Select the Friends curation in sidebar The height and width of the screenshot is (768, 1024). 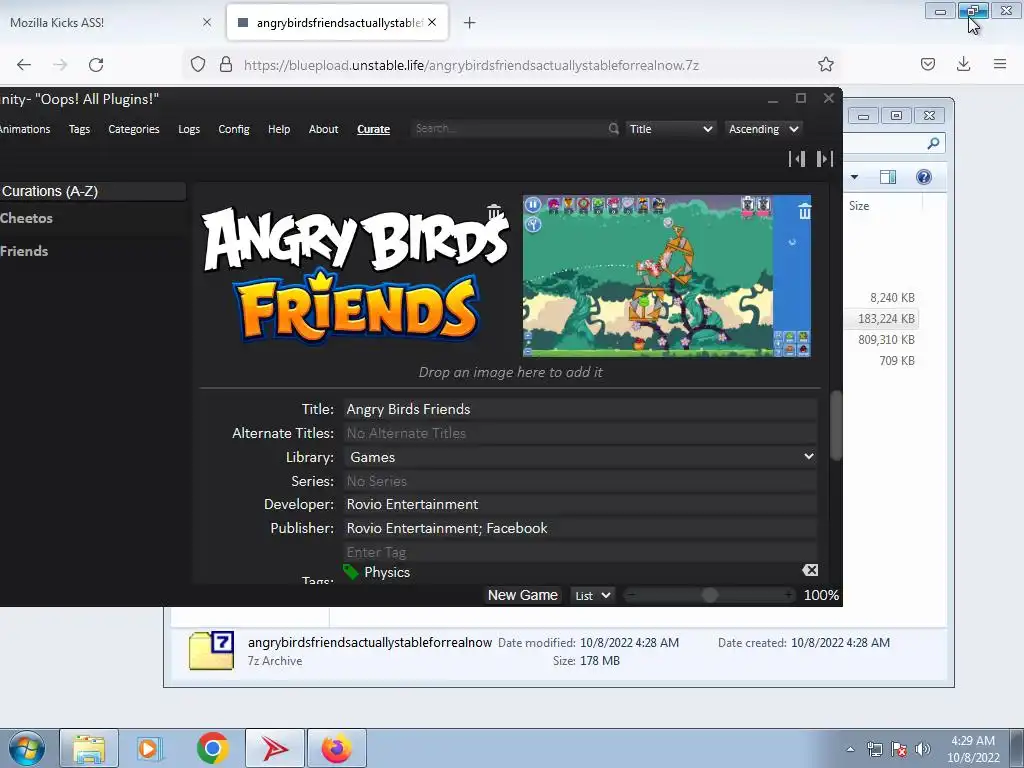point(93,251)
